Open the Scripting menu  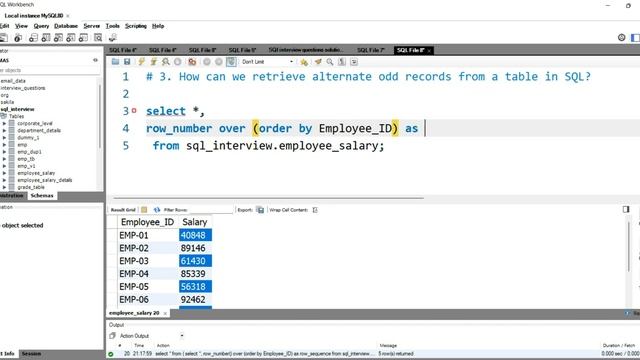coord(136,26)
